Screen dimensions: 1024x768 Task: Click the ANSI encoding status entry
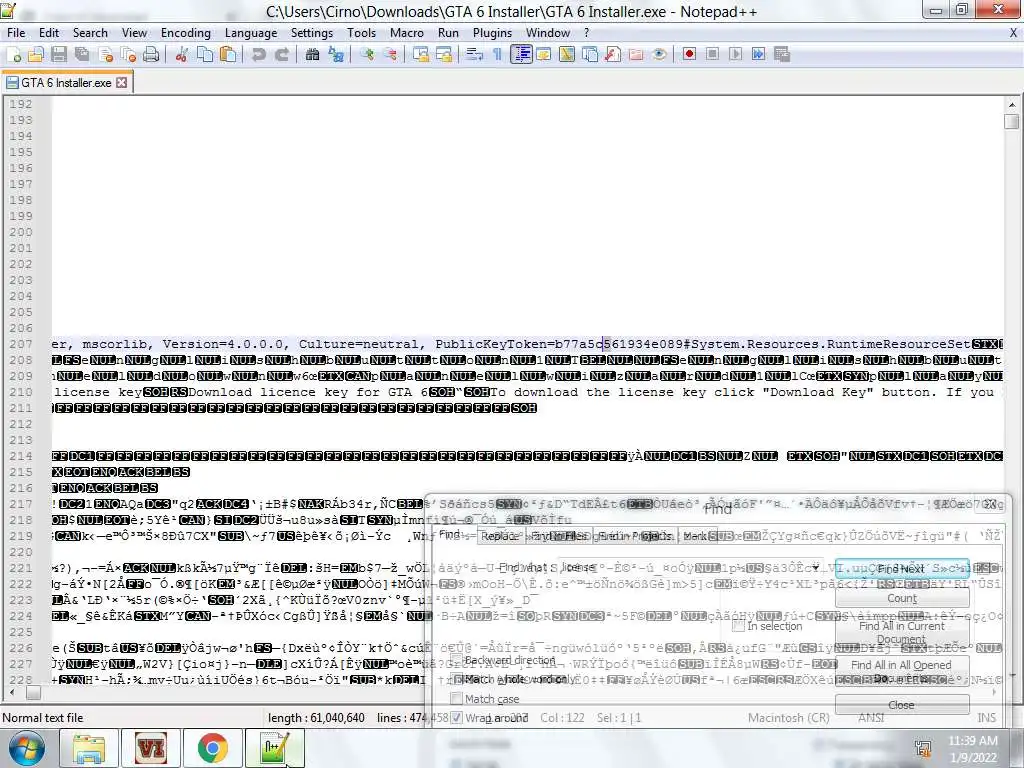coord(871,718)
